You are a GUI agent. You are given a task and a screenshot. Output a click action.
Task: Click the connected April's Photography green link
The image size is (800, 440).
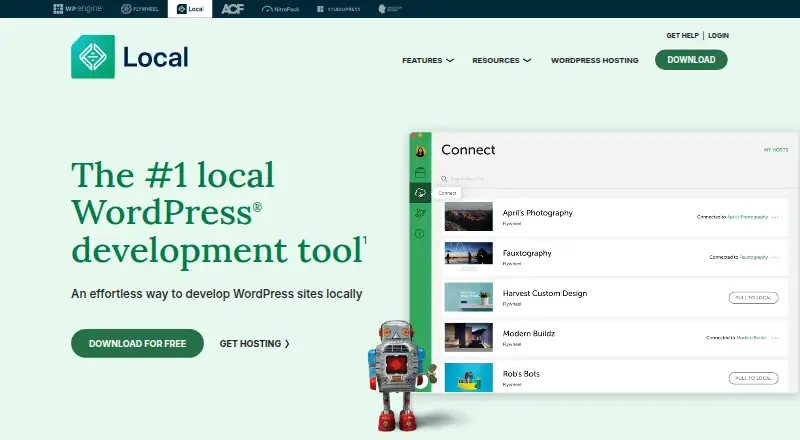coord(747,217)
